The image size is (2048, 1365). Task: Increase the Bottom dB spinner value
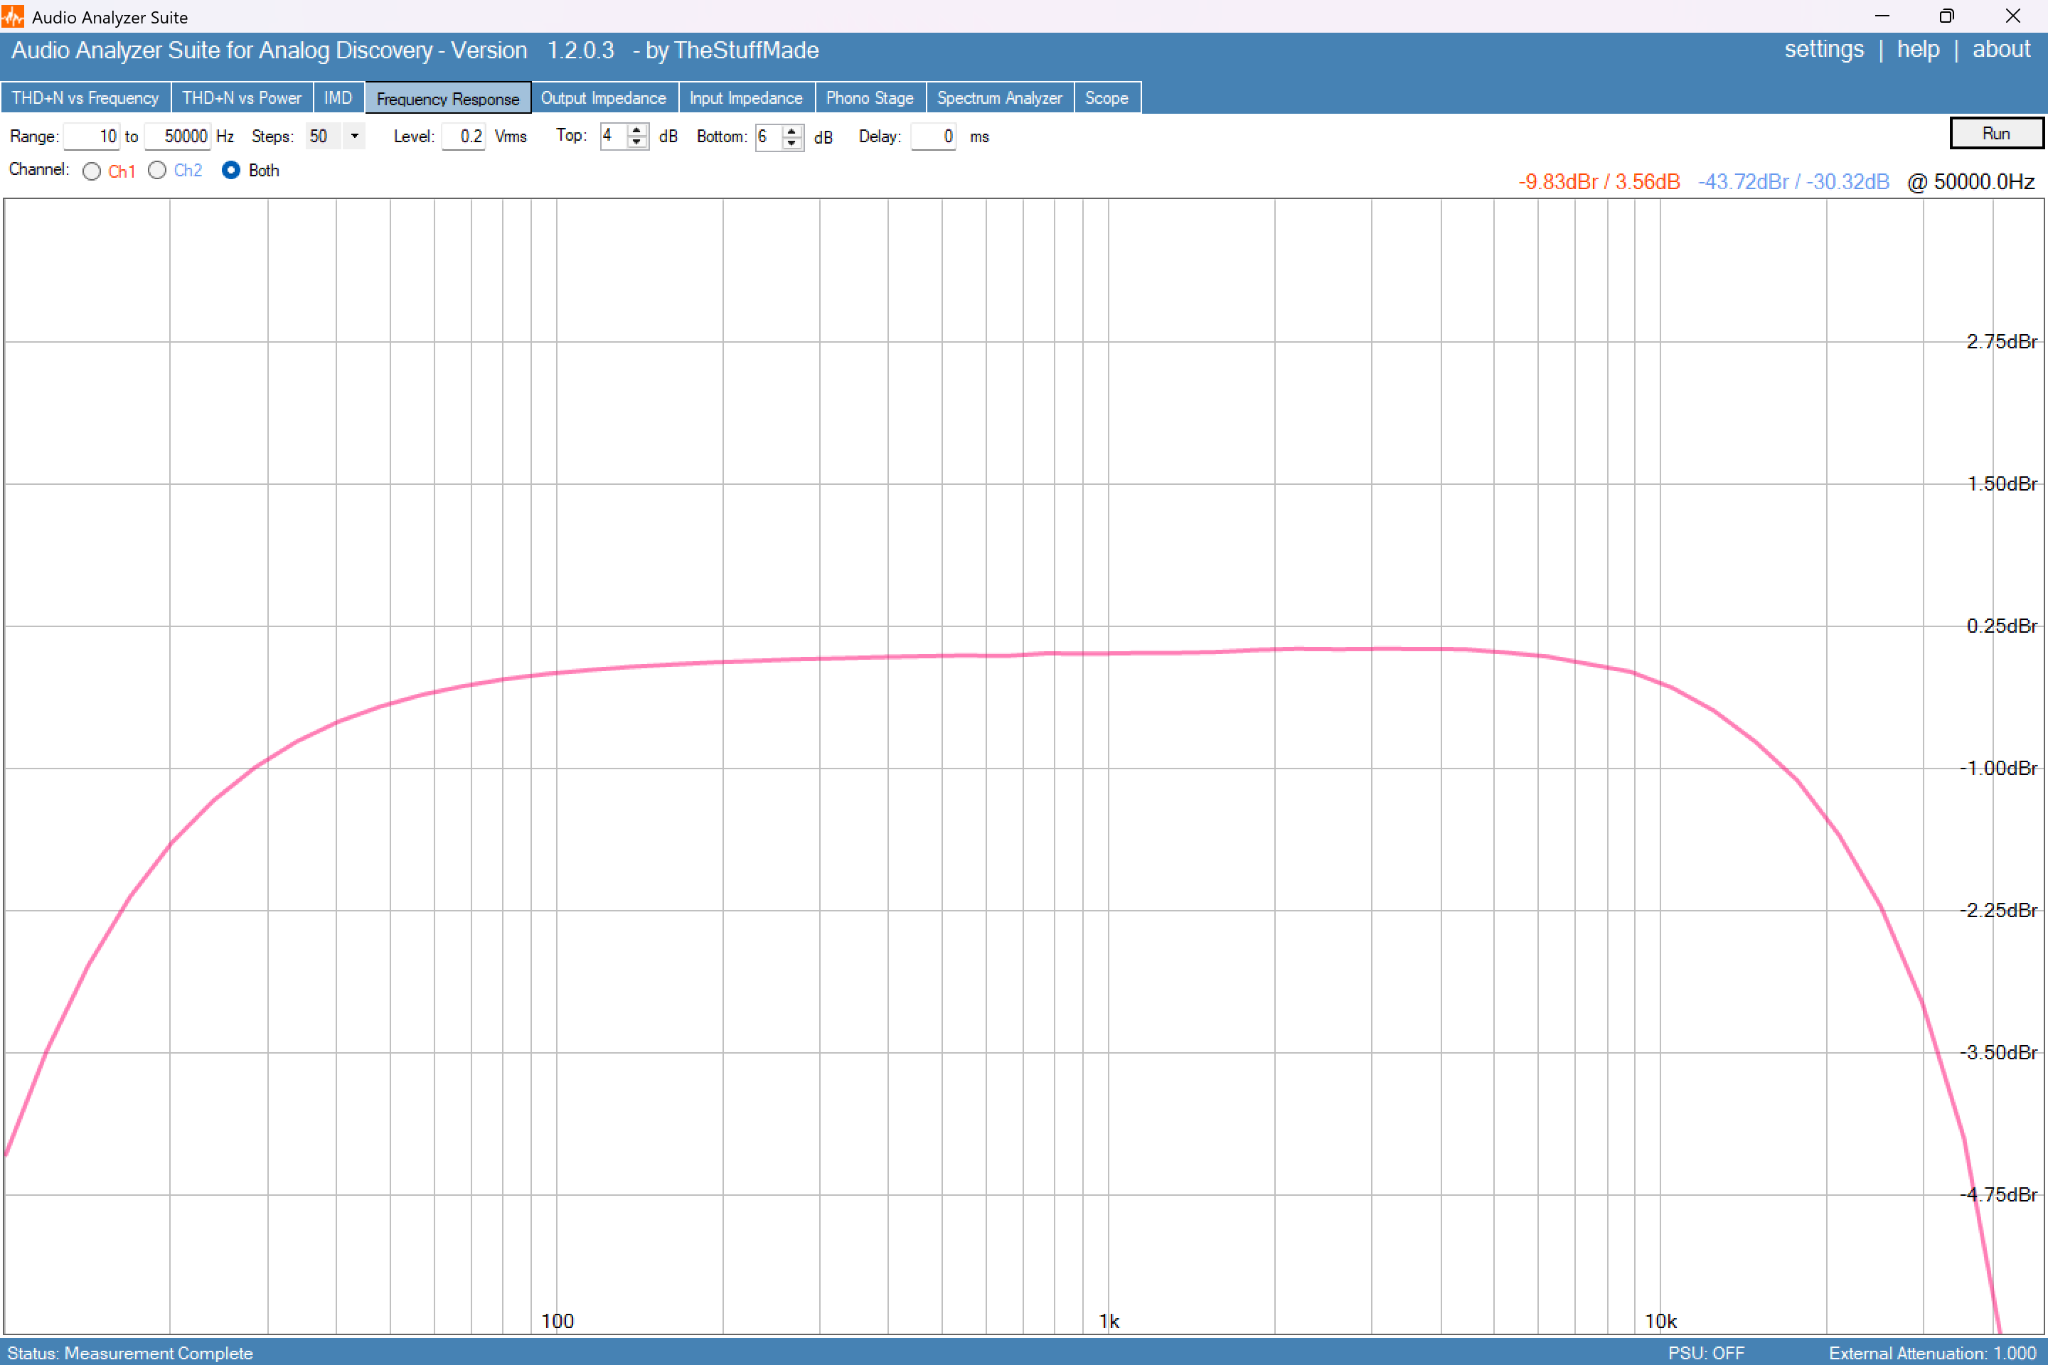pos(792,130)
